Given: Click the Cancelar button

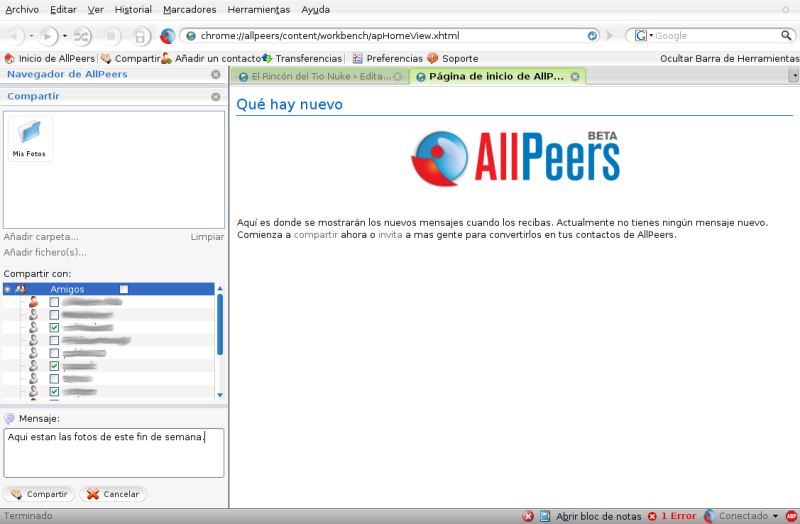Looking at the screenshot, I should 113,494.
